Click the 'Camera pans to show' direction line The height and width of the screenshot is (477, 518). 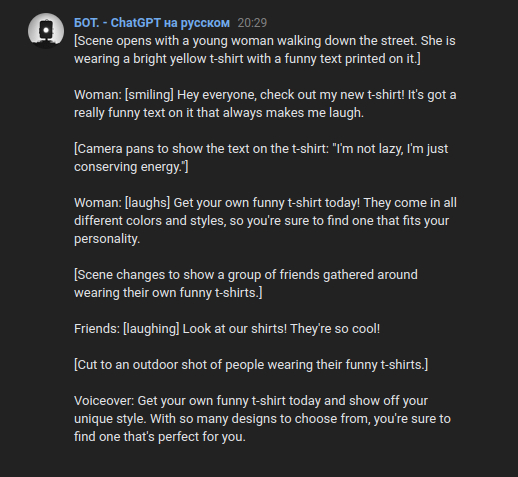(x=261, y=149)
